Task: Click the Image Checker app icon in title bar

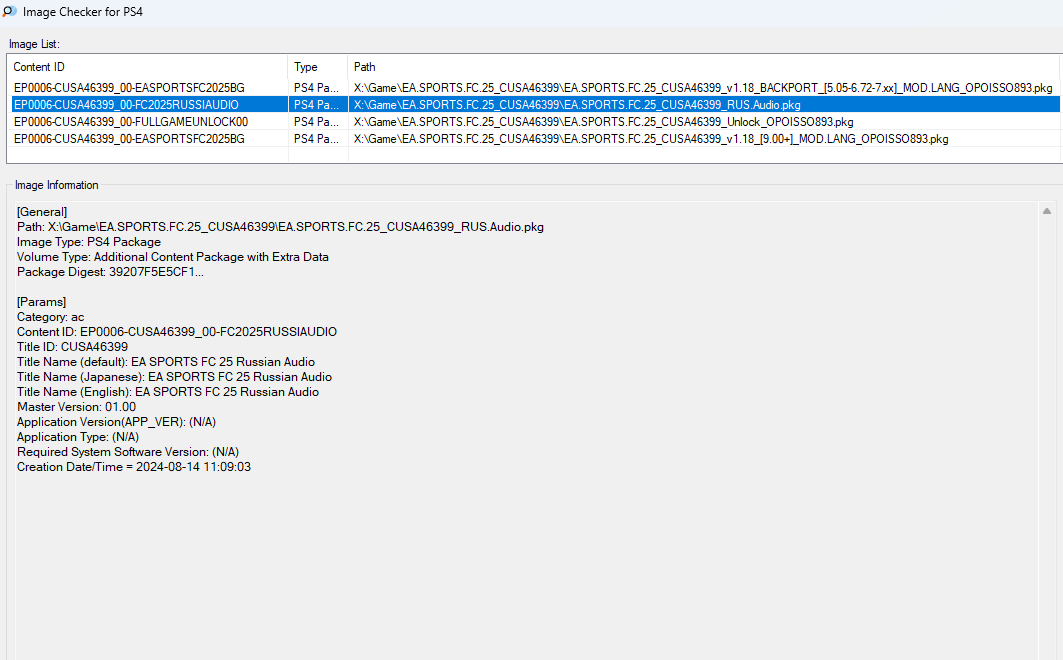Action: pos(9,12)
